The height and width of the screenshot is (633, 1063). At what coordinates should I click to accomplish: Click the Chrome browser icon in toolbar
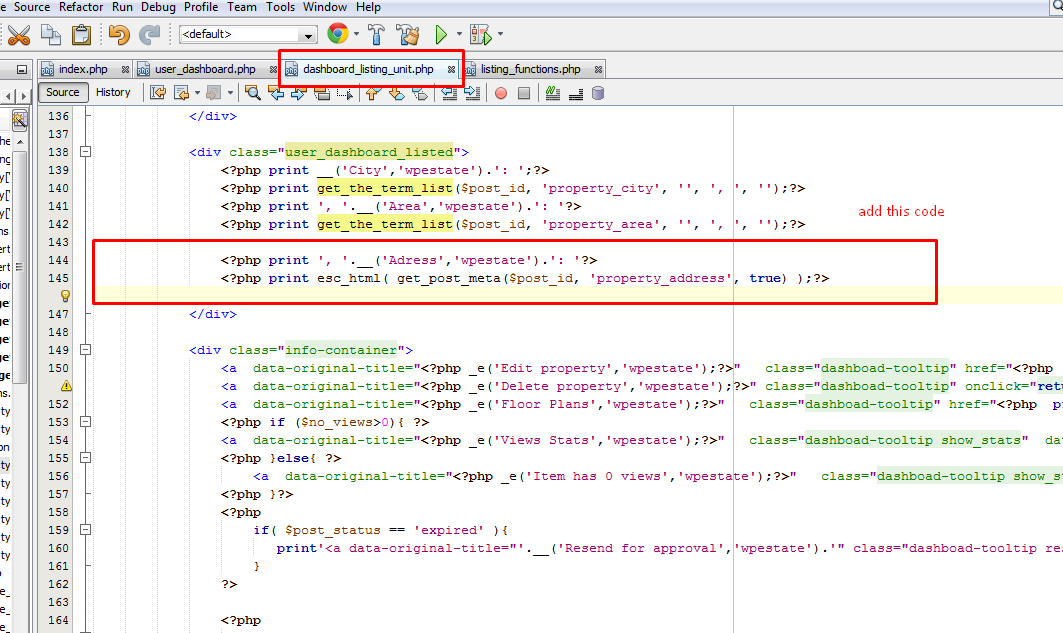(338, 35)
